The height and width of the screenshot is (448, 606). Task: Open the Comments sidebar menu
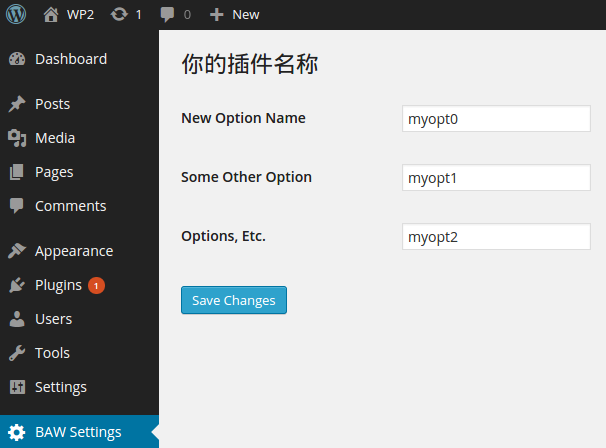click(70, 206)
